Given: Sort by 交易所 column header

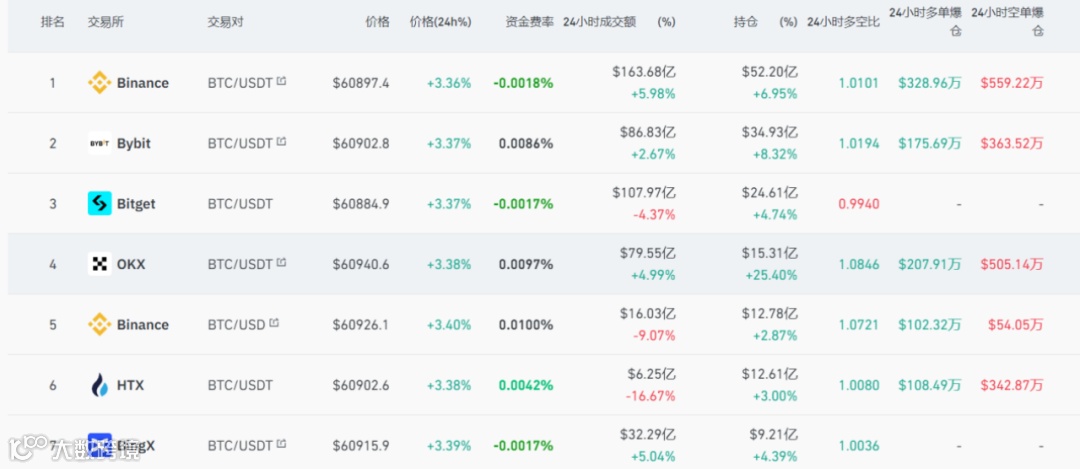Looking at the screenshot, I should point(105,22).
